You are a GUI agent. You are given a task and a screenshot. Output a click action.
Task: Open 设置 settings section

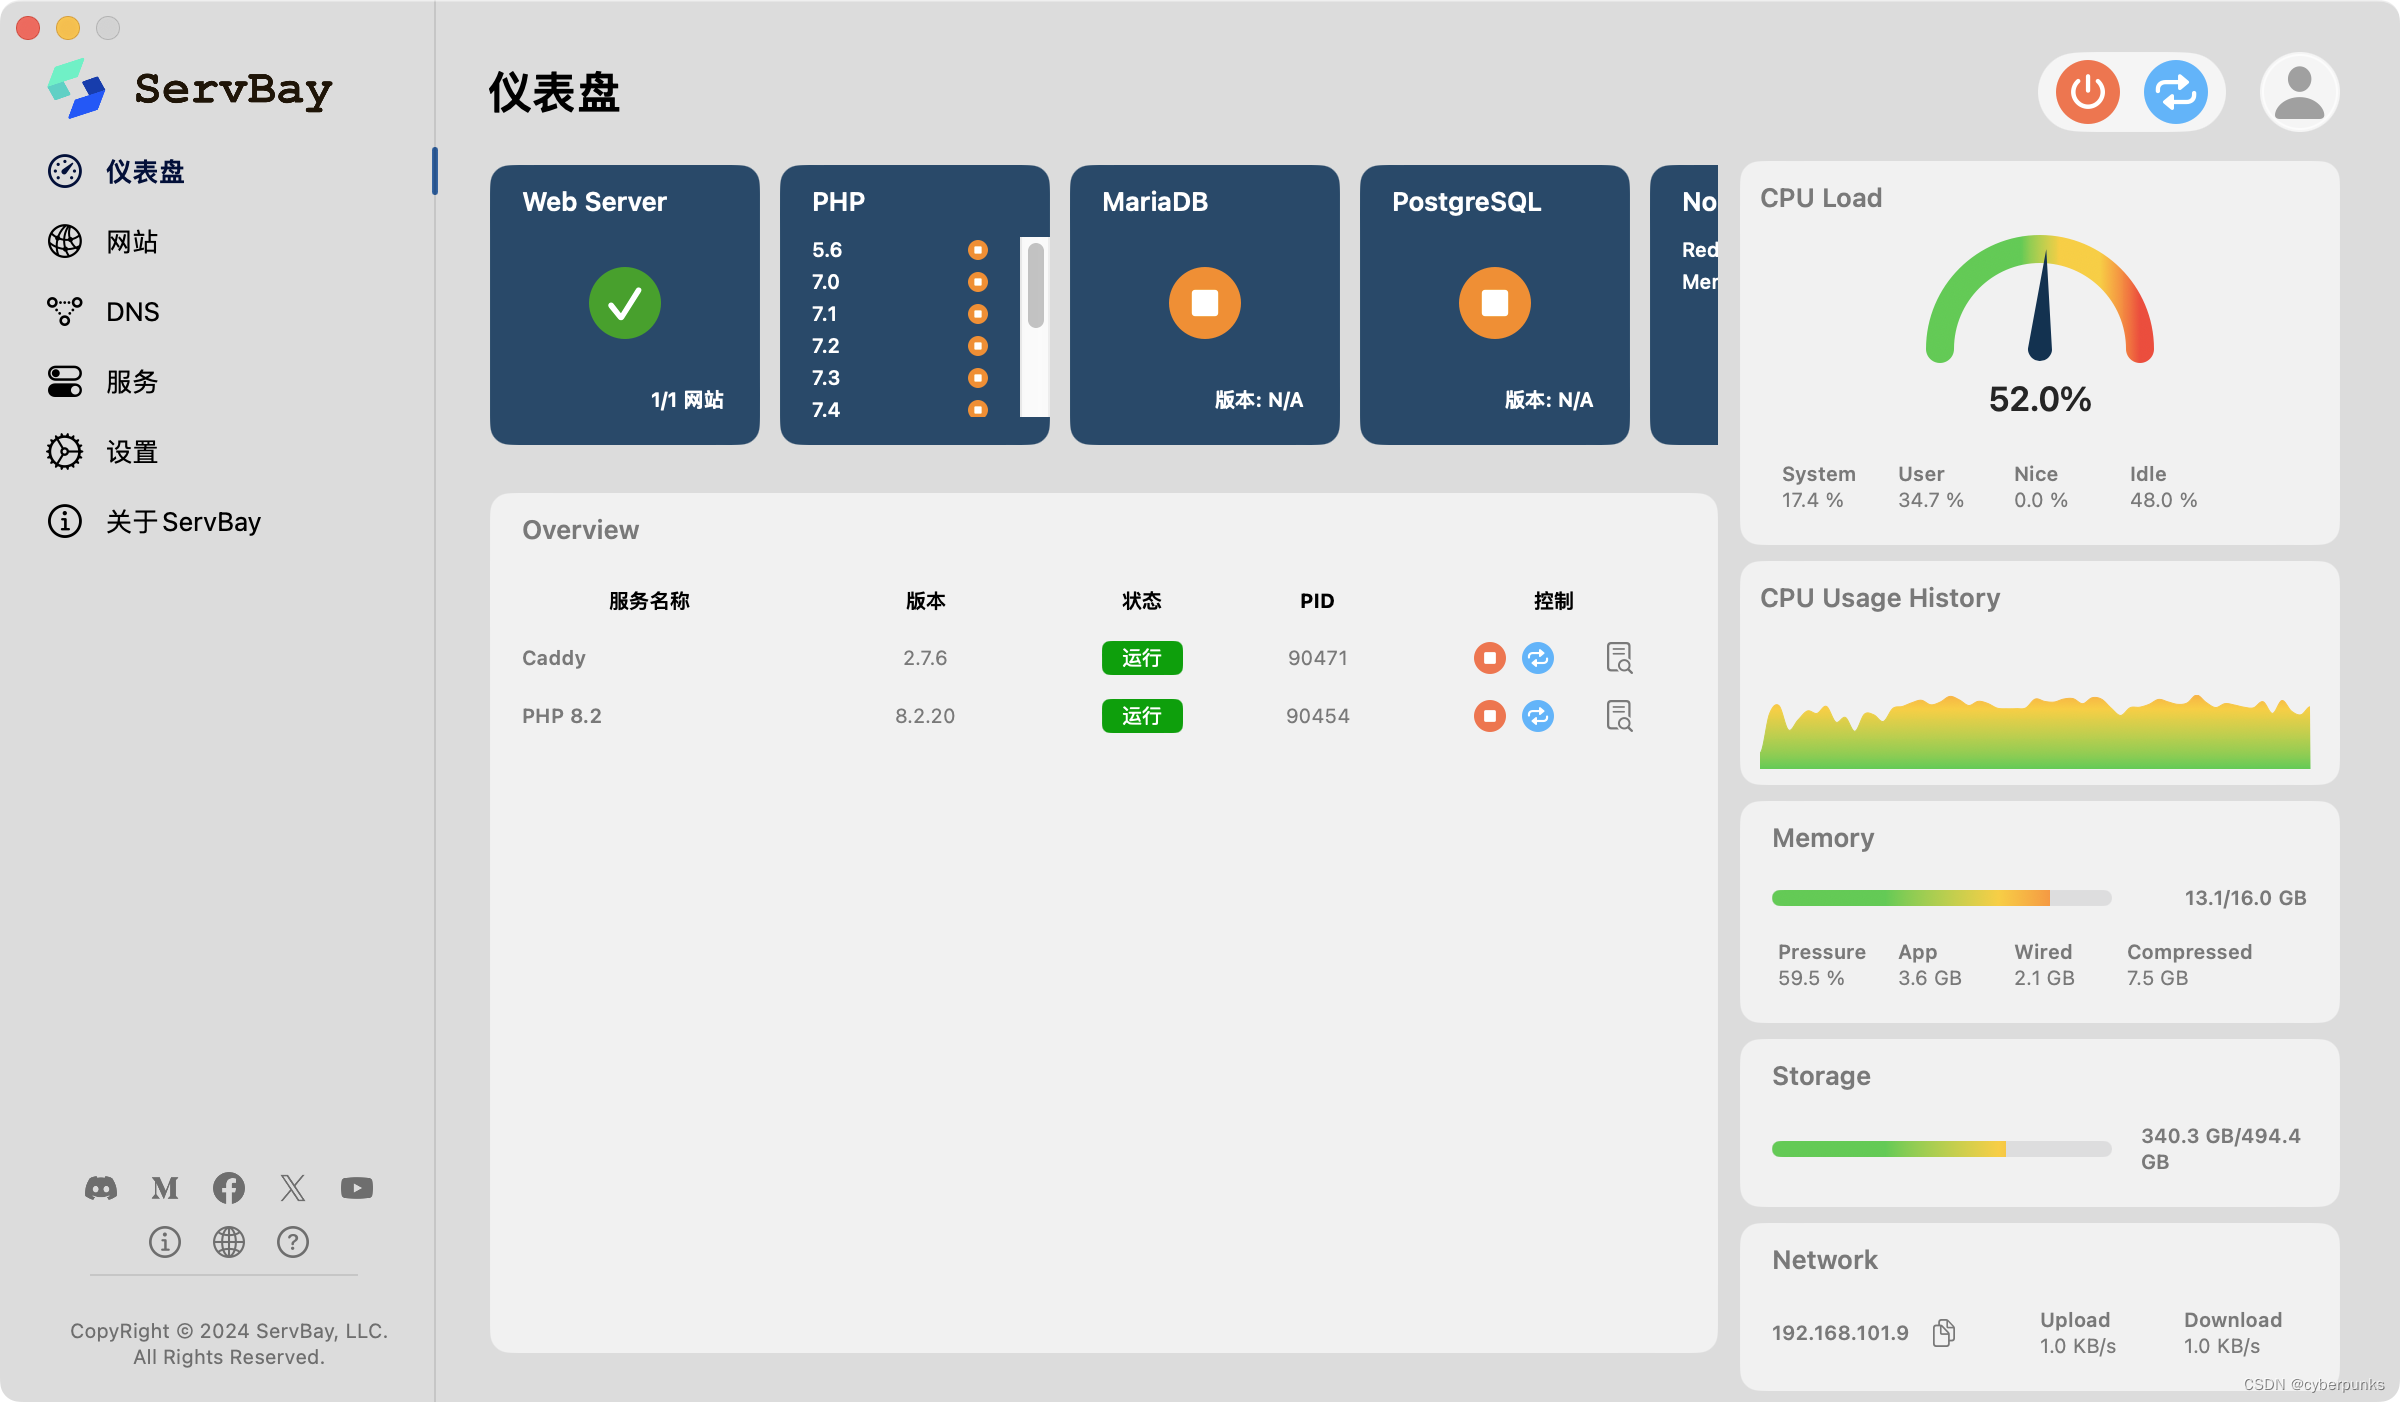pos(103,451)
